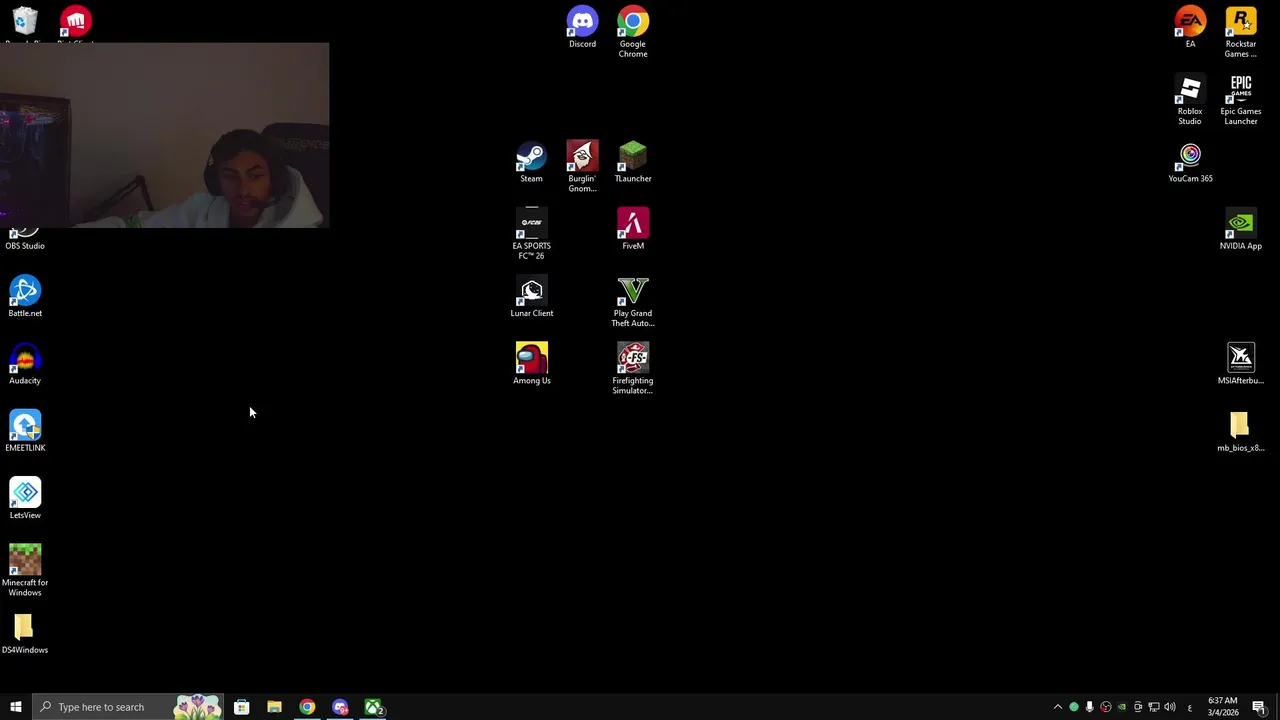This screenshot has height=720, width=1280.
Task: Open the Windows Start menu
Action: [x=15, y=707]
